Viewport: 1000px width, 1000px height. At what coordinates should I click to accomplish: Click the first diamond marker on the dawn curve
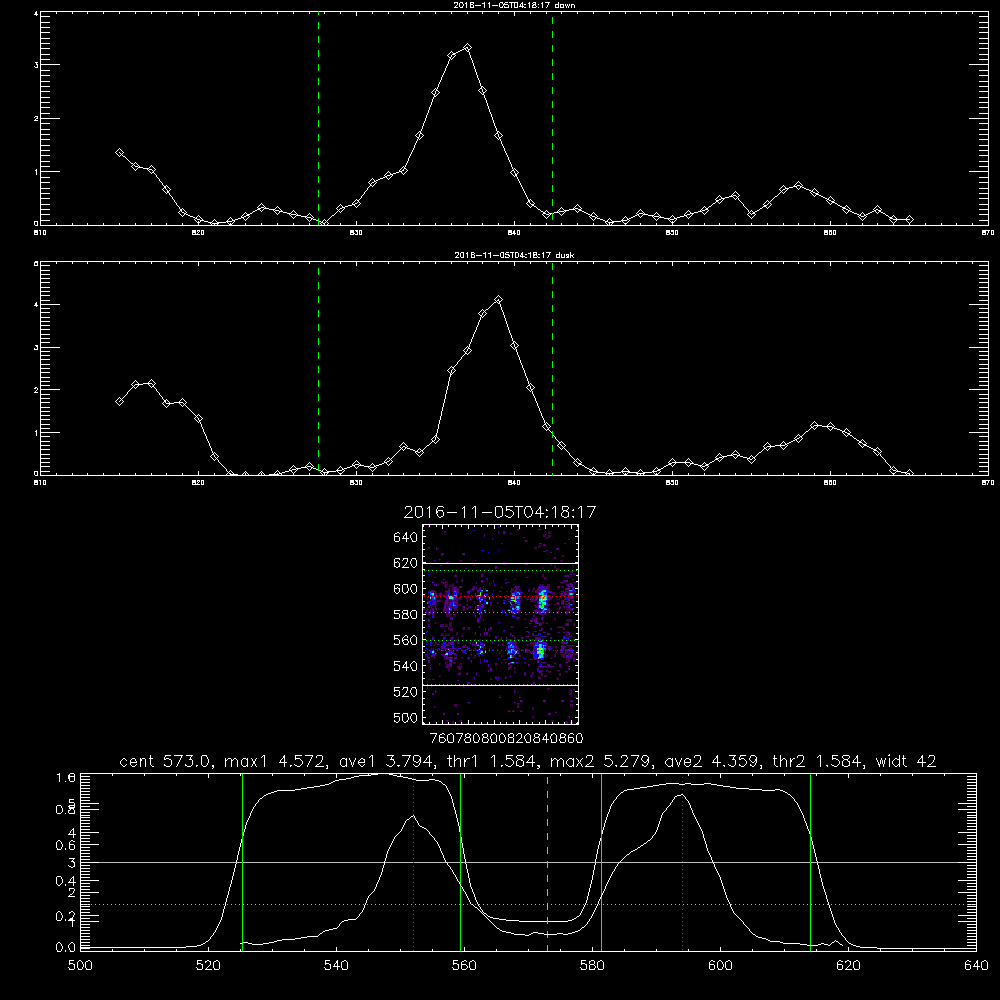click(x=119, y=153)
